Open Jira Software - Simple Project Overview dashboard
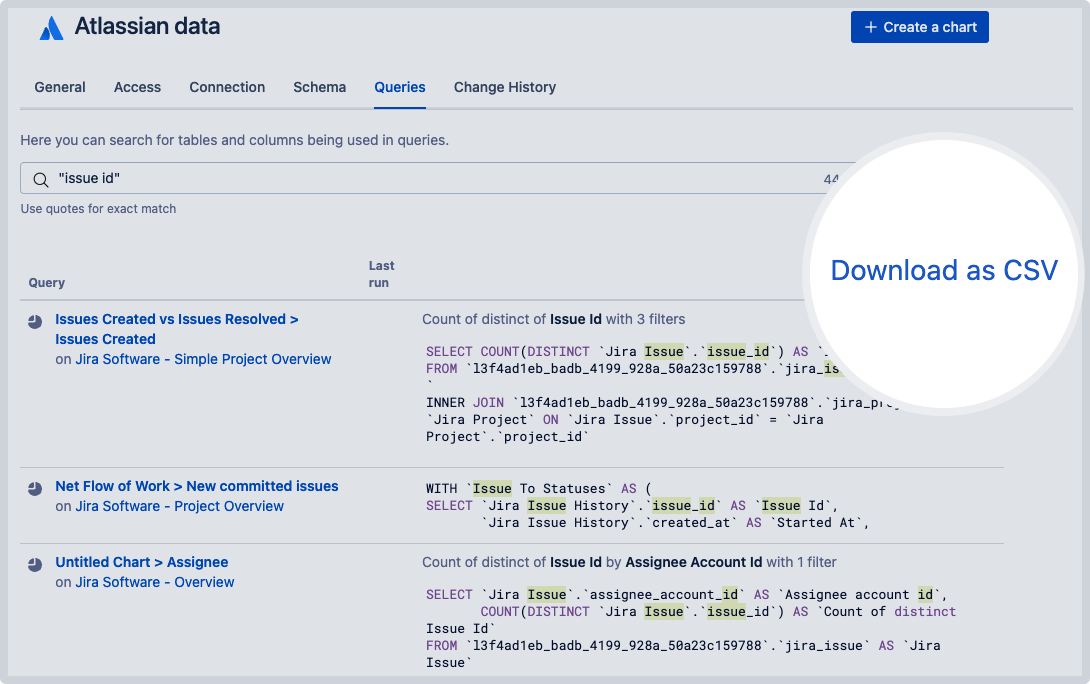 tap(203, 359)
